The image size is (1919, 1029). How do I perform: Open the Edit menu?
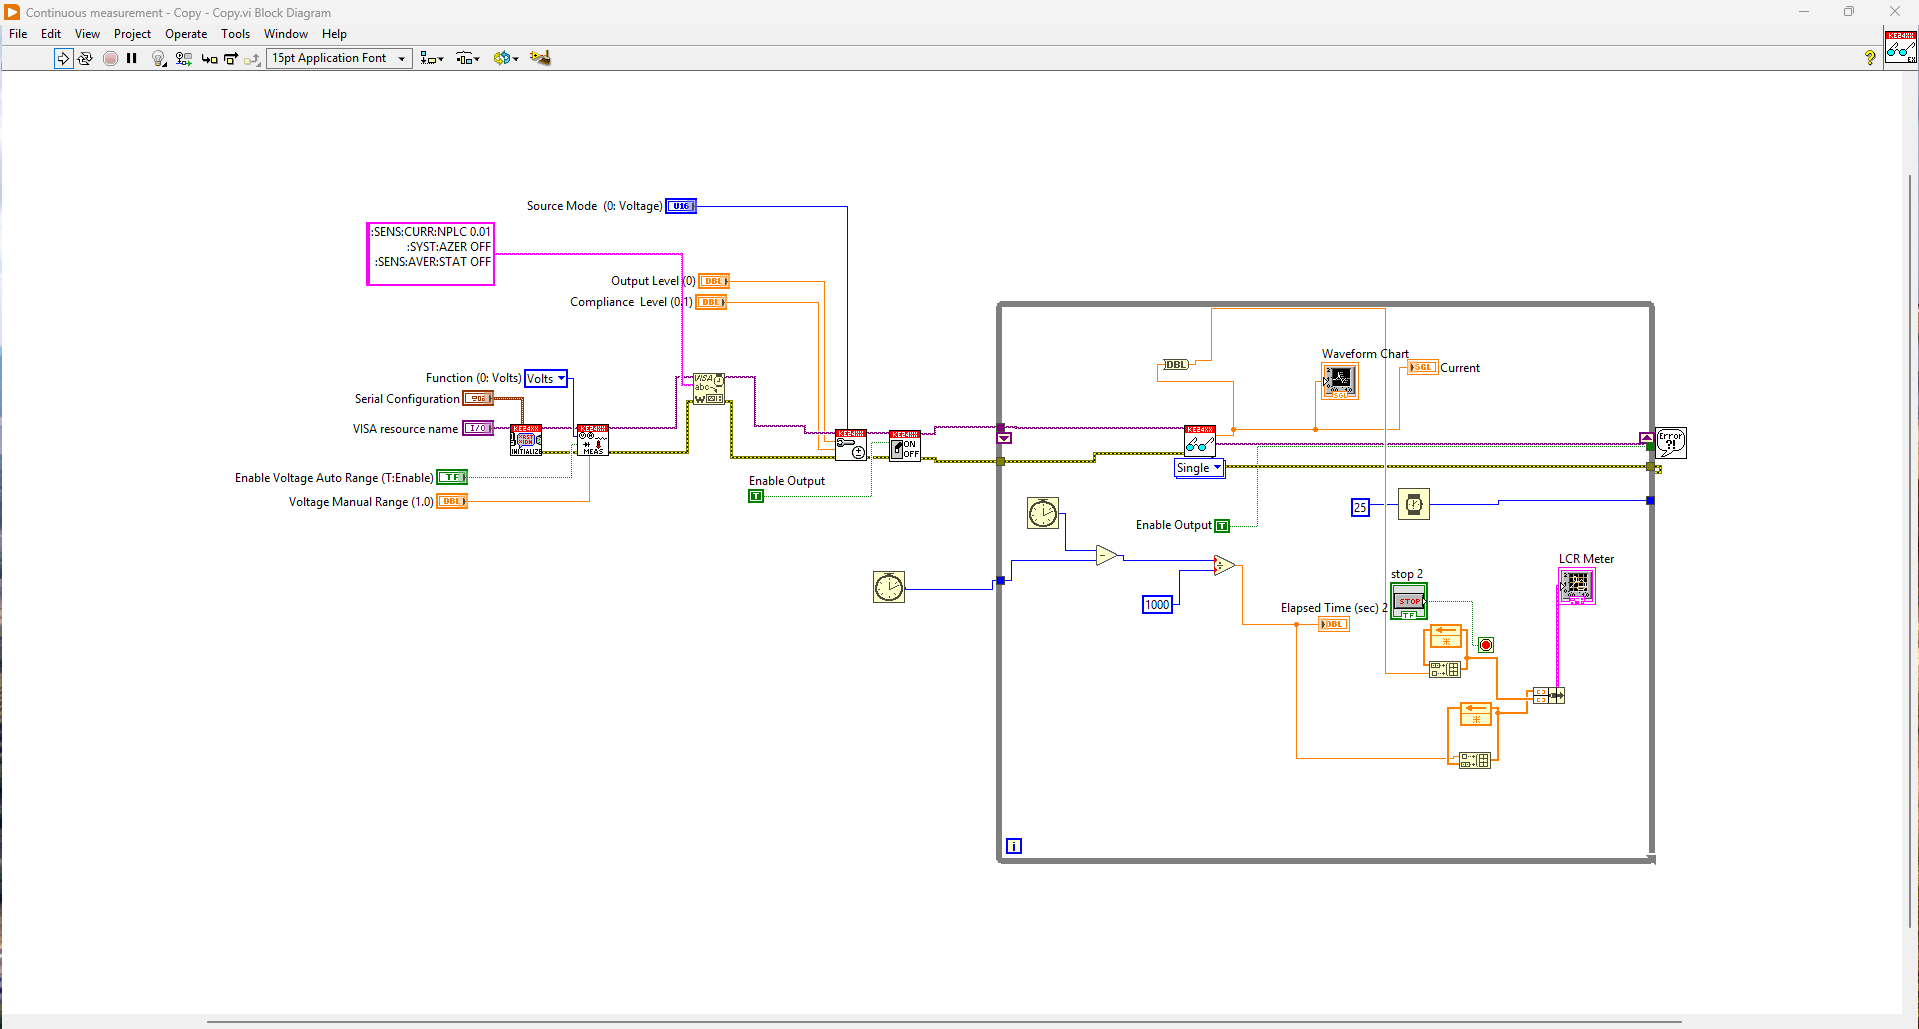coord(51,34)
